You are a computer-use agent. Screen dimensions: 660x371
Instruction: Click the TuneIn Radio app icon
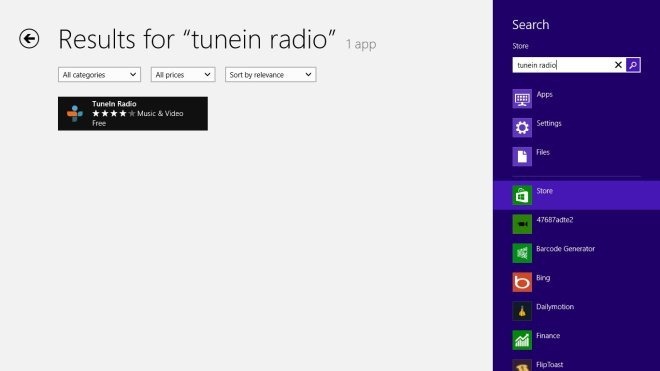75,114
